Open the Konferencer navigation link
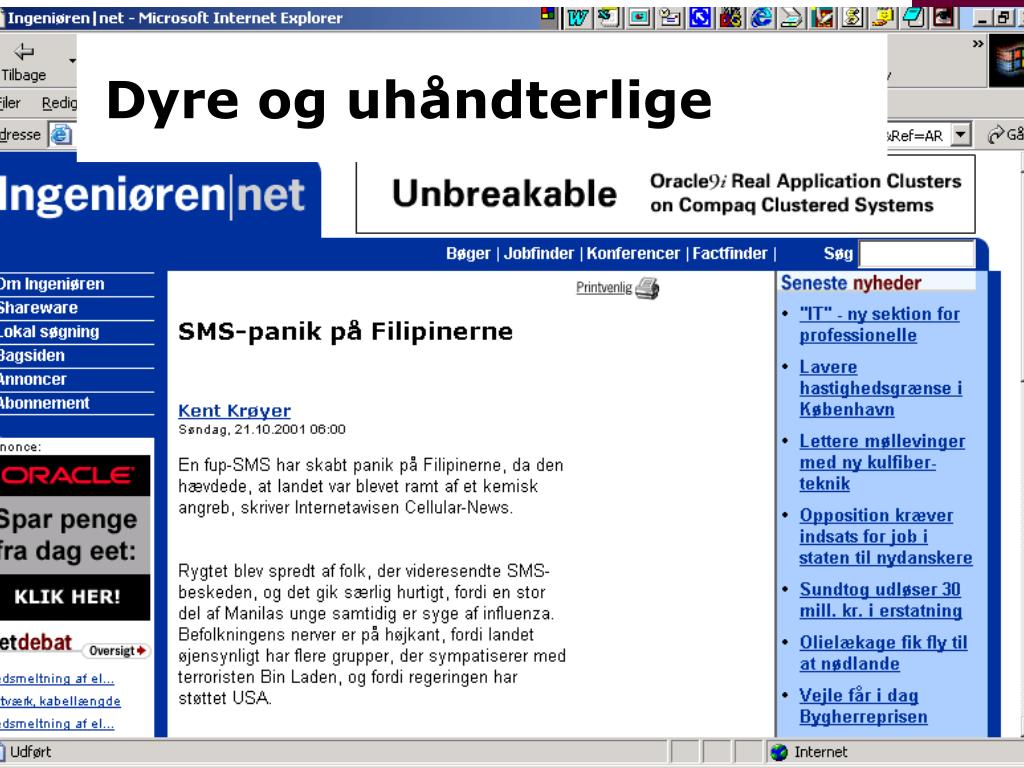 click(x=633, y=253)
